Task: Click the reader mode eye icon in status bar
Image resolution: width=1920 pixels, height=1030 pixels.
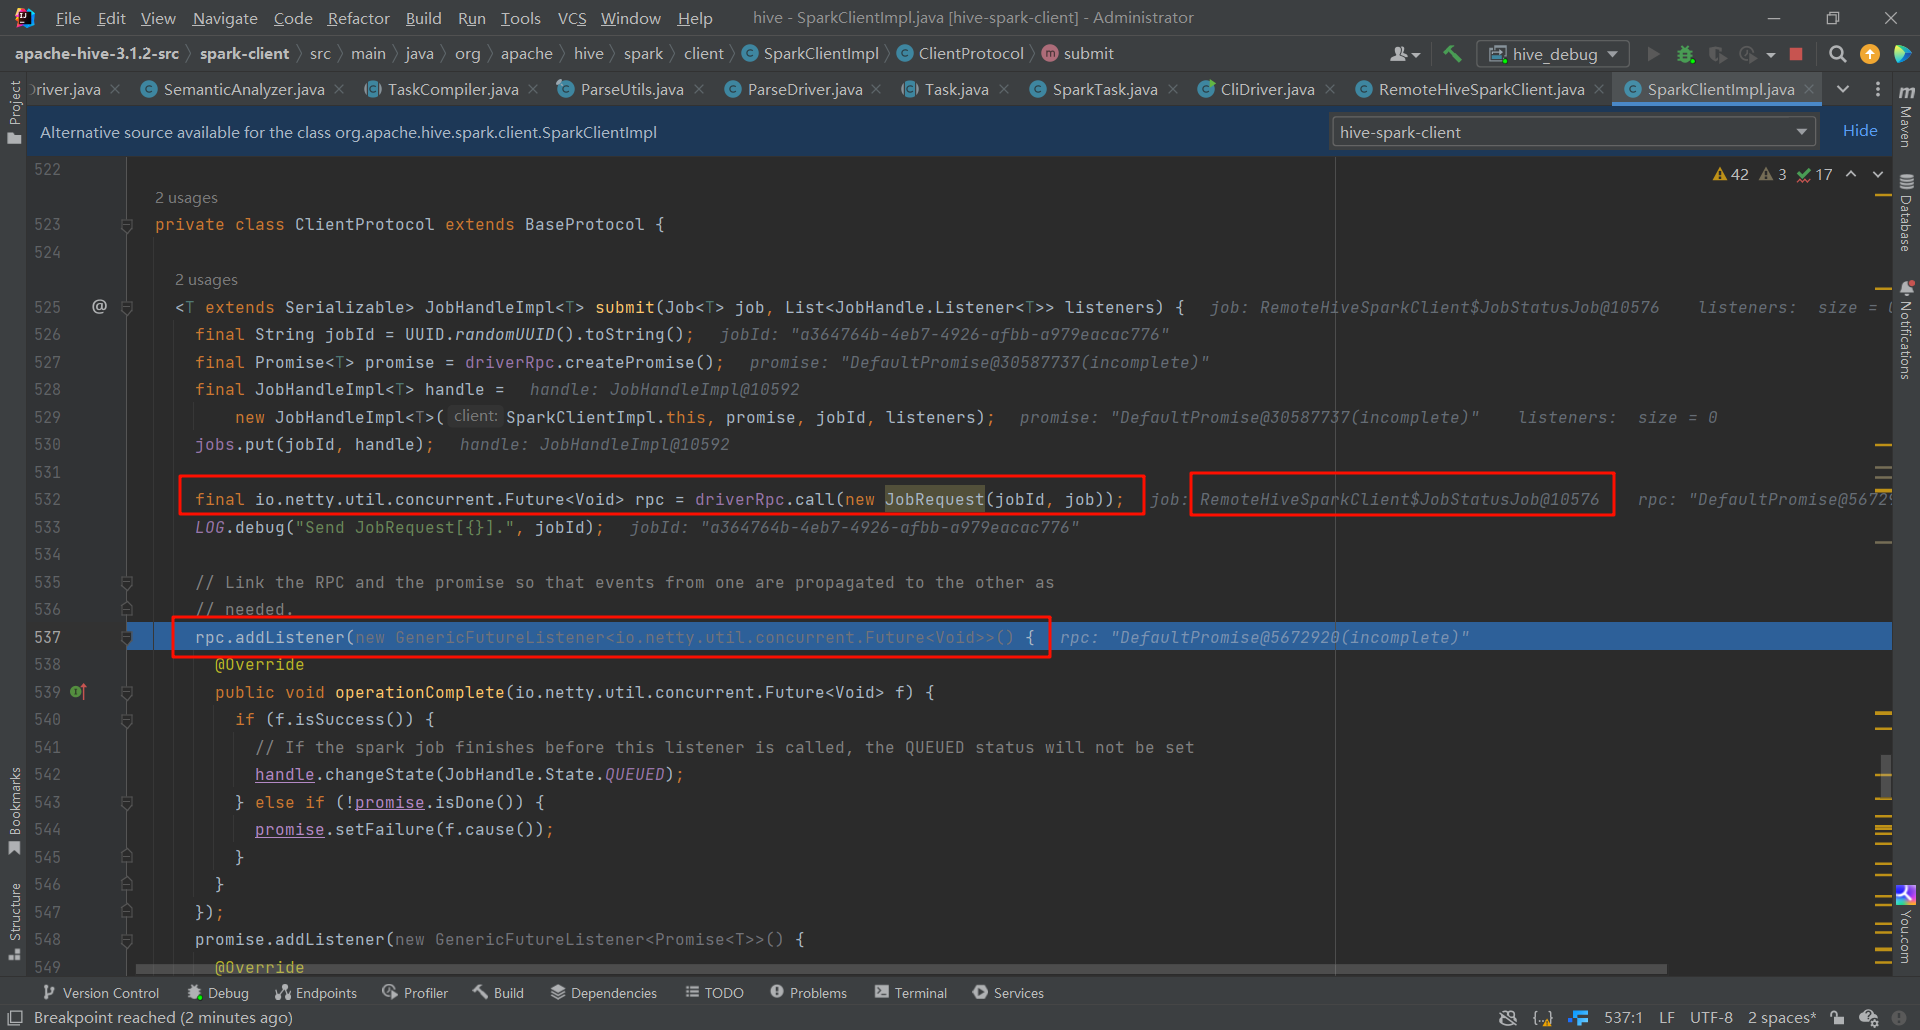Action: pyautogui.click(x=1508, y=1018)
